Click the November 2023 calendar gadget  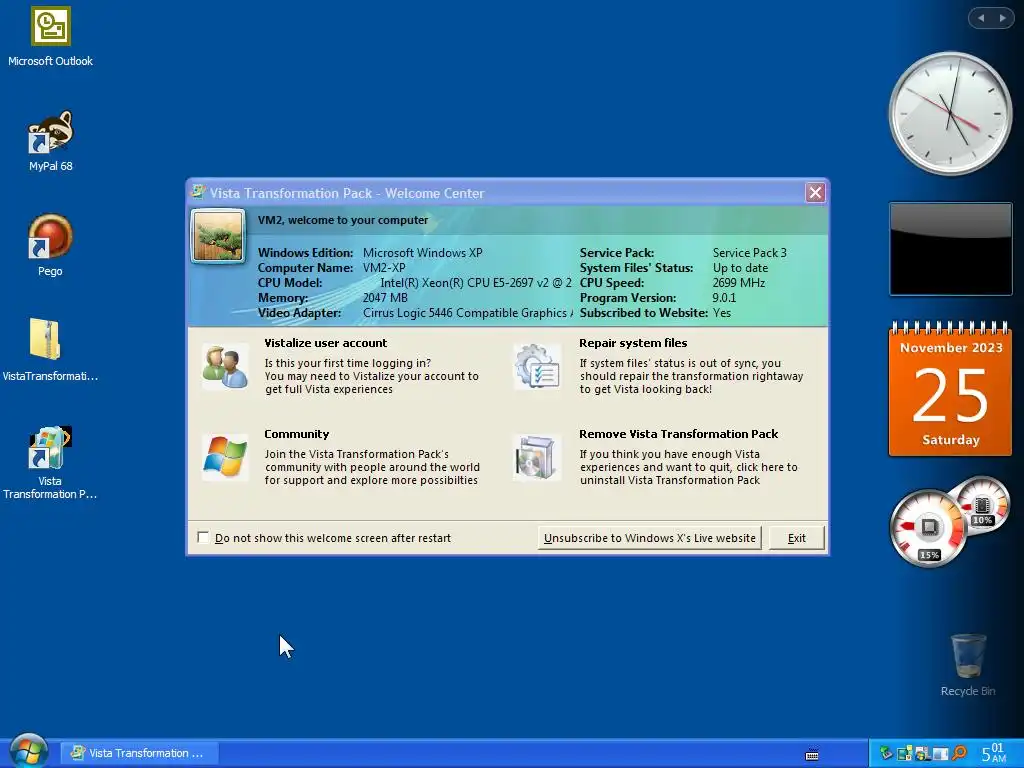(950, 388)
